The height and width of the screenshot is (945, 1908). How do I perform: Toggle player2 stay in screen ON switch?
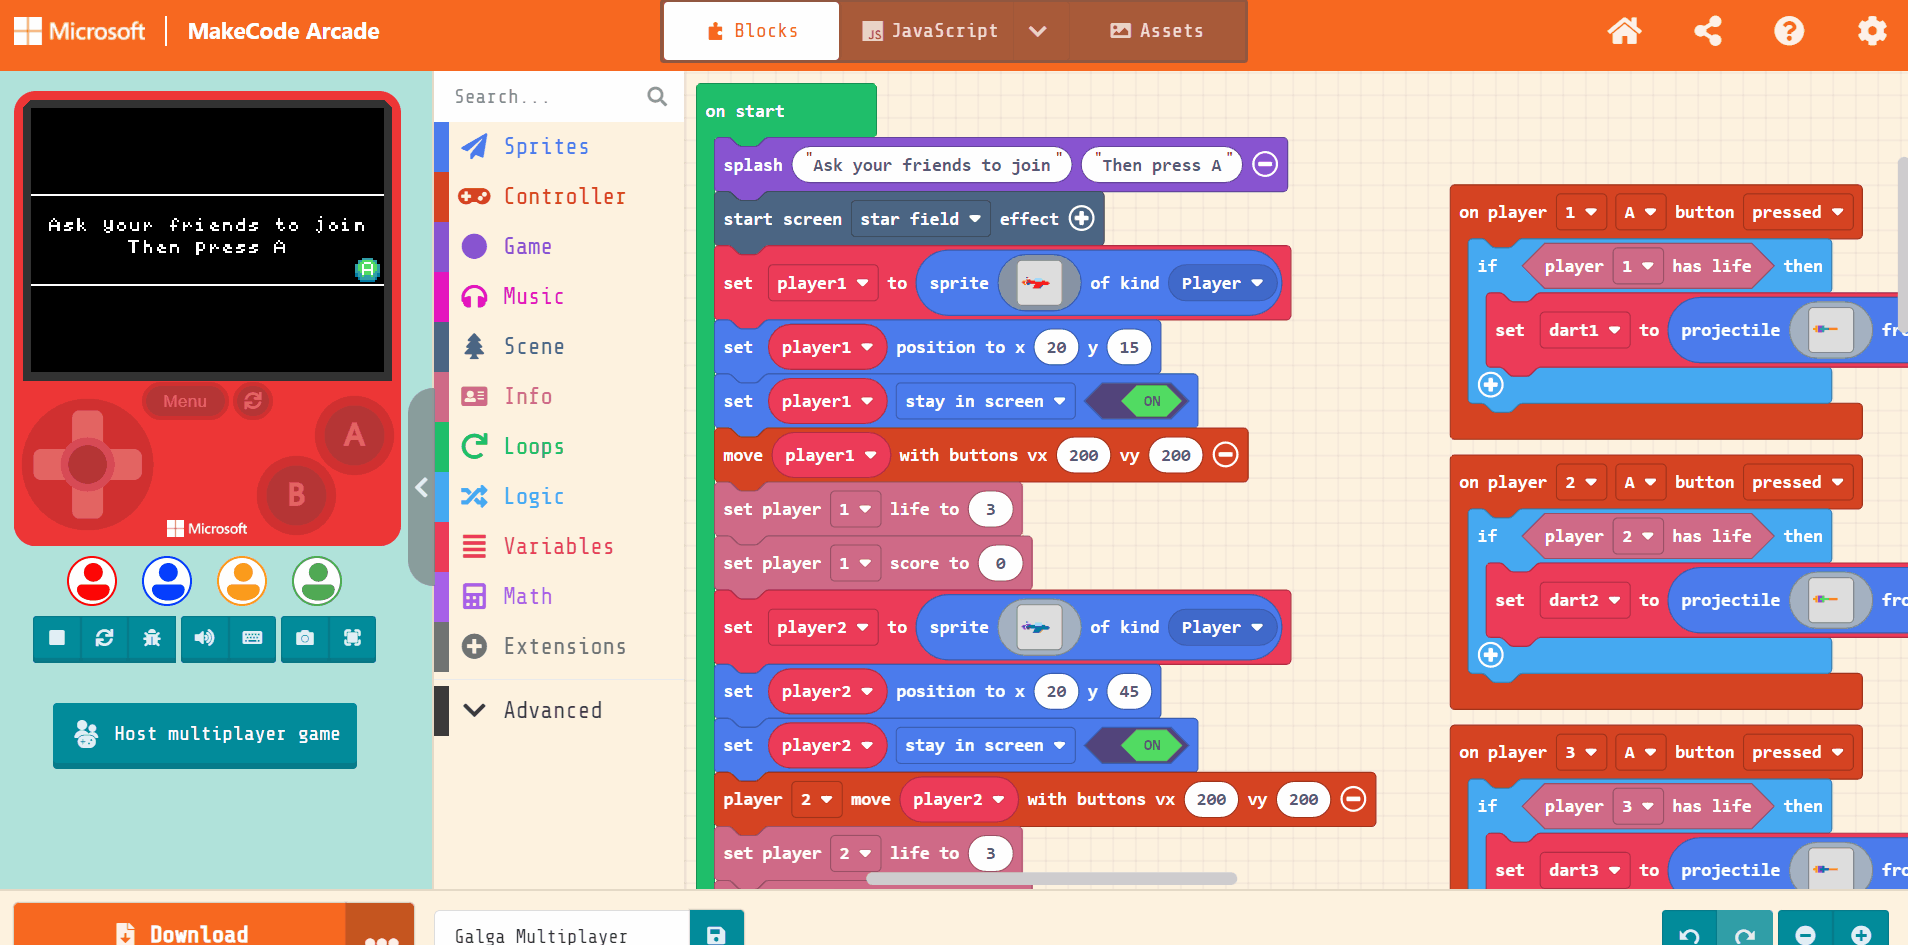[1139, 745]
